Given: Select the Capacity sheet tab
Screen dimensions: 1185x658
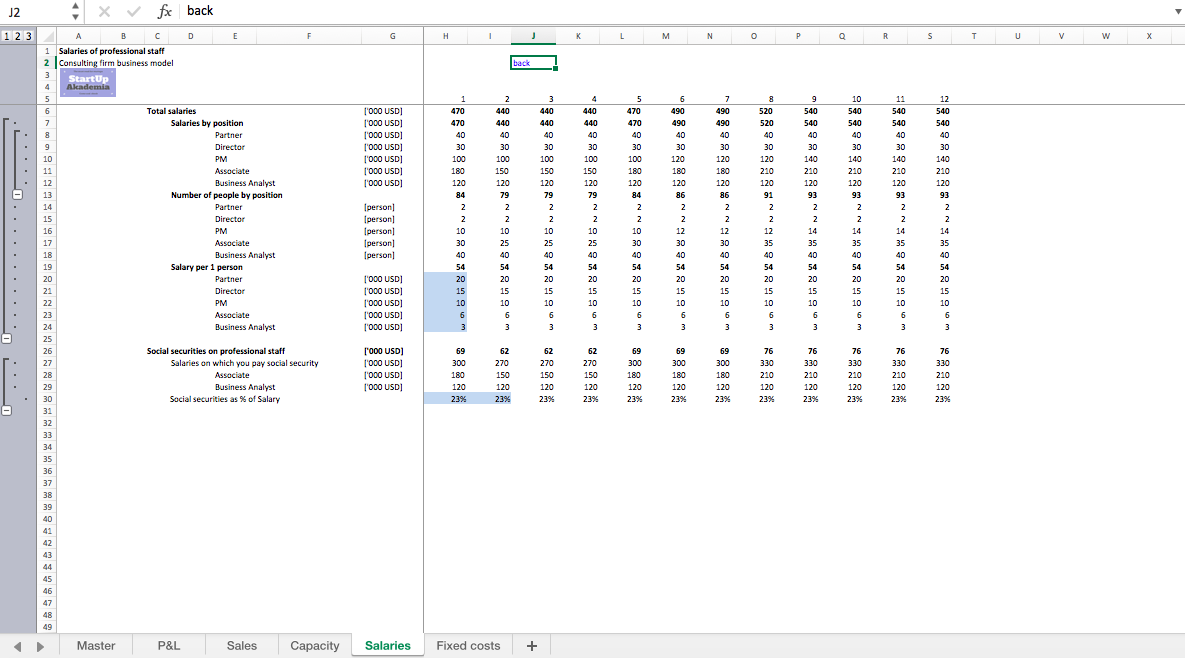Looking at the screenshot, I should click(314, 645).
